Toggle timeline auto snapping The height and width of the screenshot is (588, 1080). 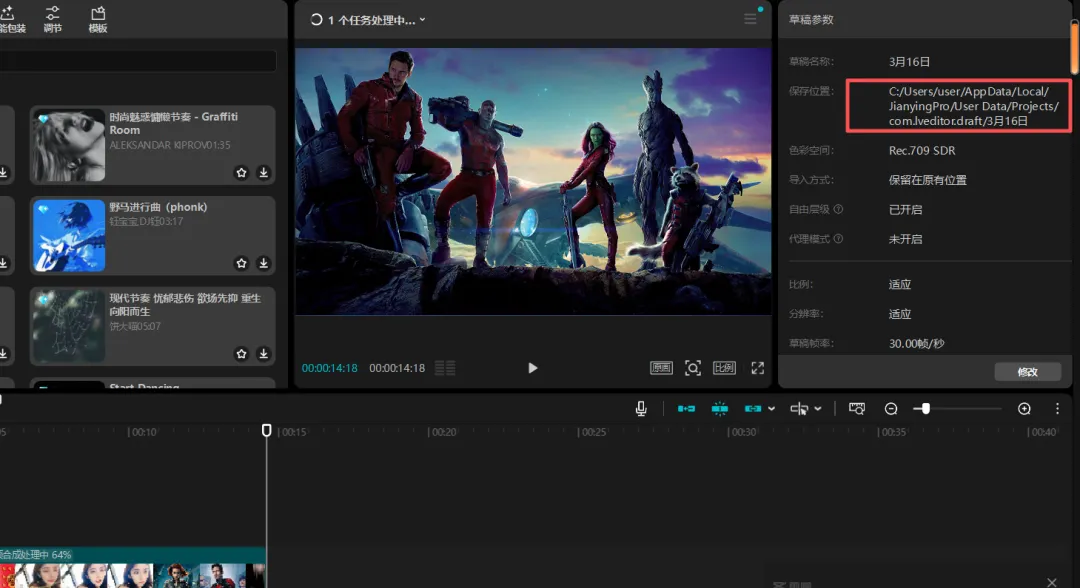pos(720,409)
